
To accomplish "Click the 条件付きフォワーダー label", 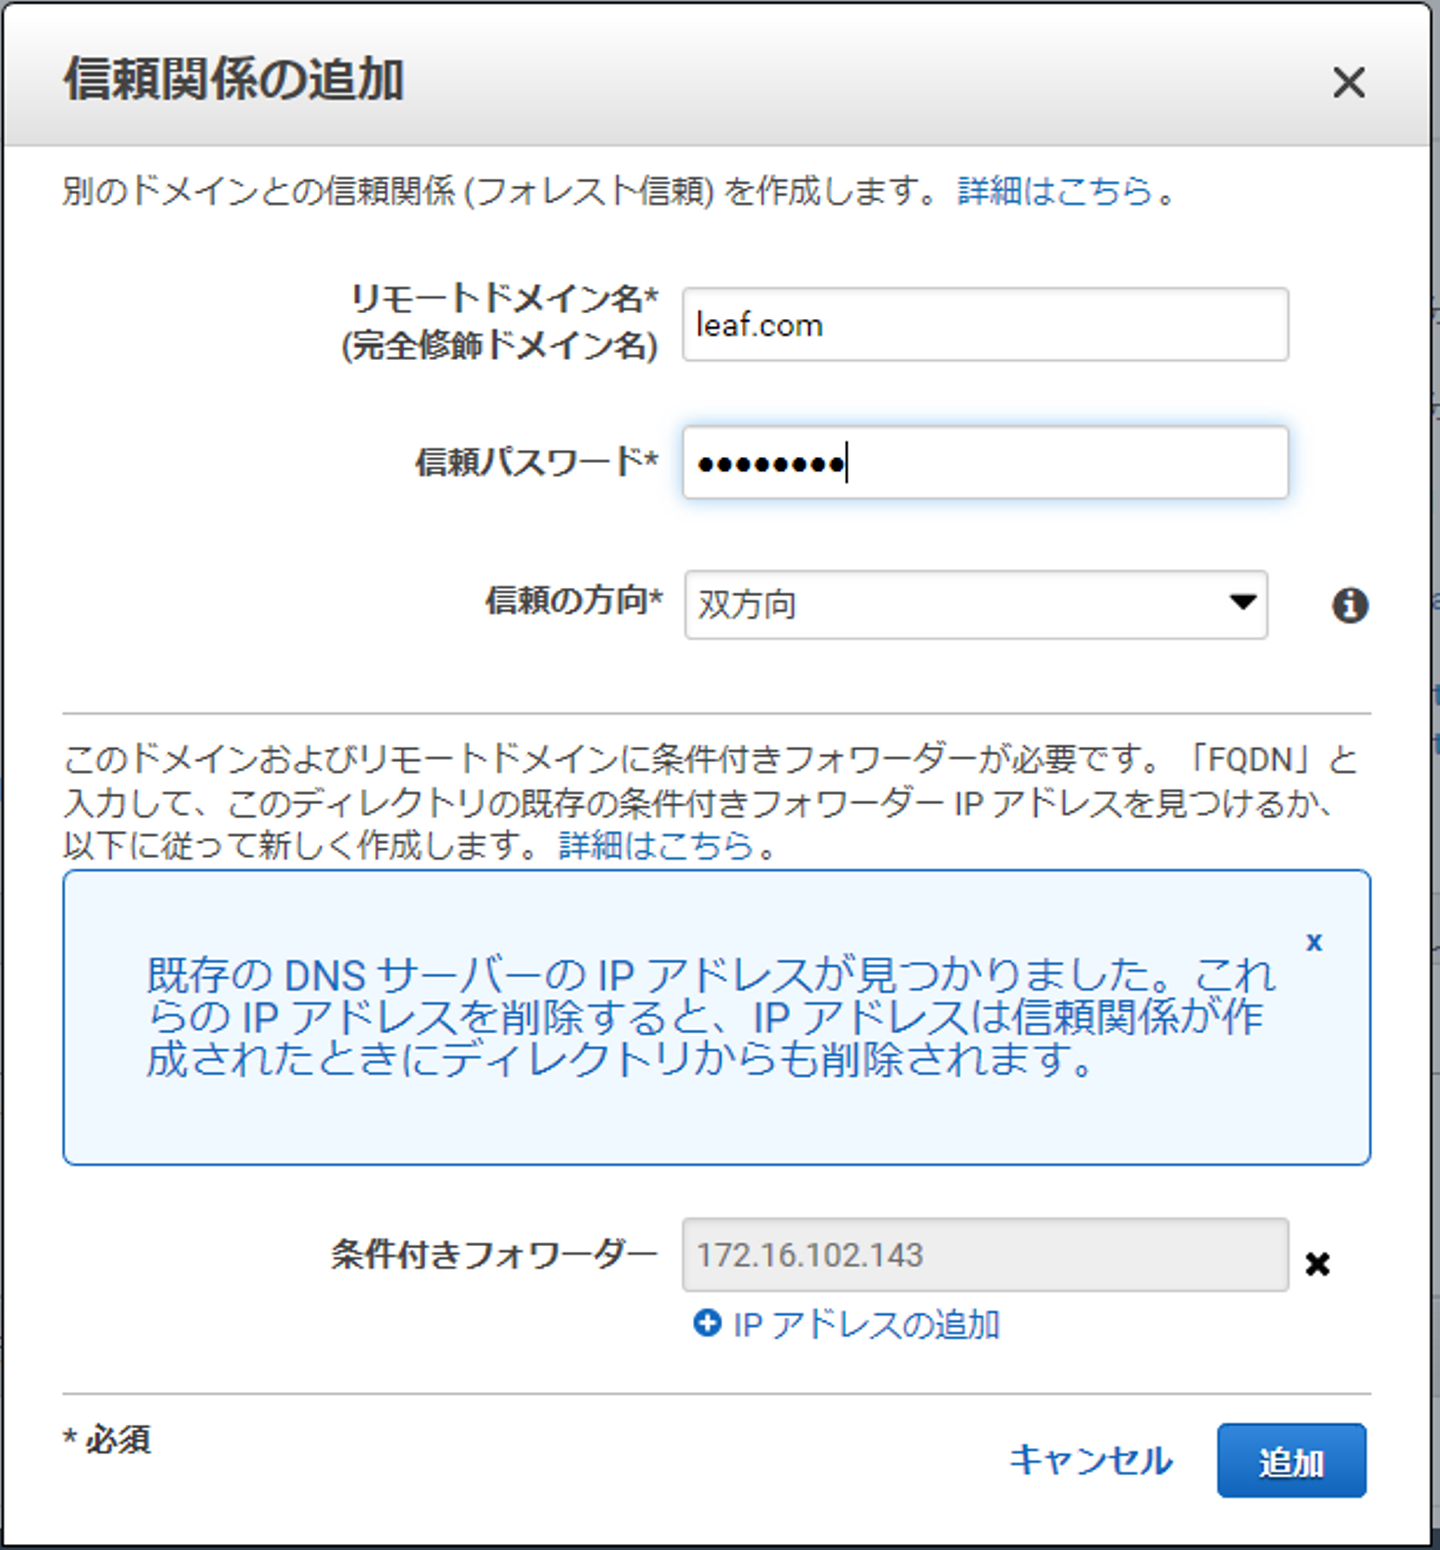I will (x=494, y=1254).
